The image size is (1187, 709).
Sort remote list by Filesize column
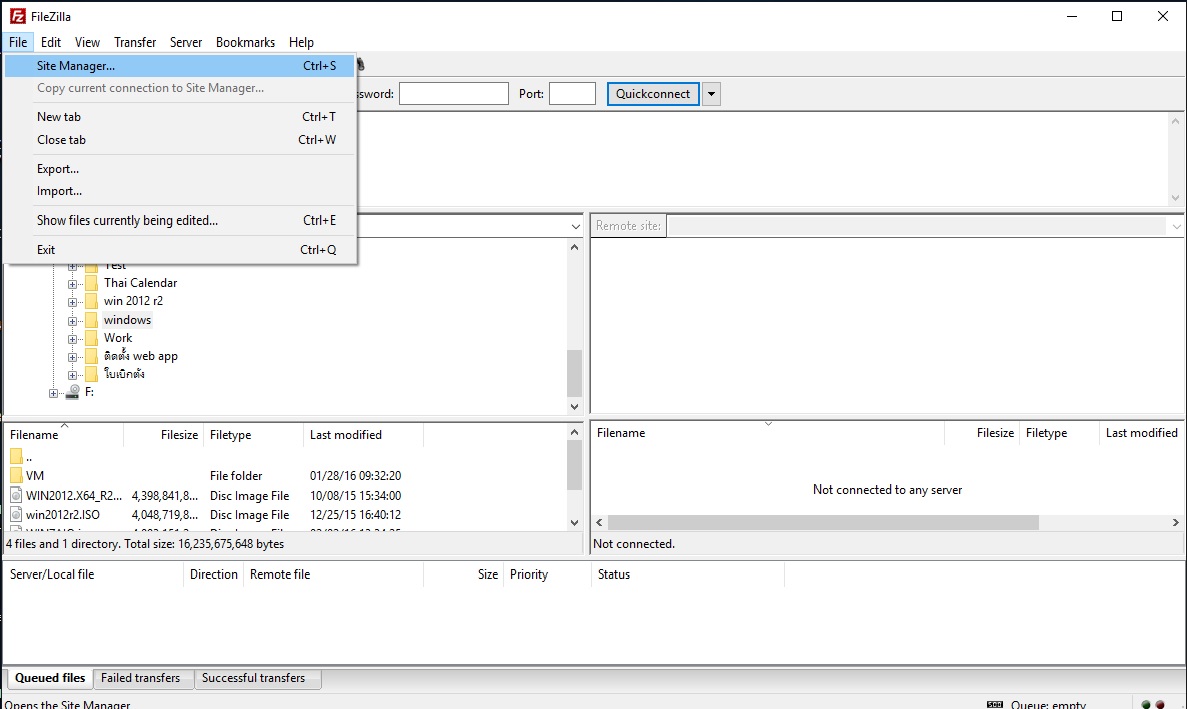pyautogui.click(x=982, y=433)
